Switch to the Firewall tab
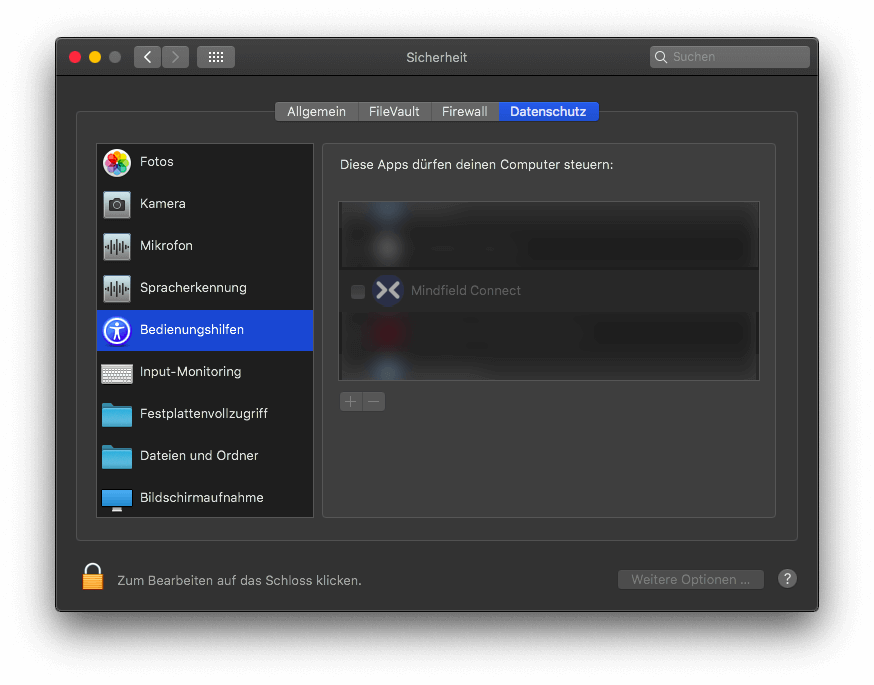874x685 pixels. (x=465, y=112)
